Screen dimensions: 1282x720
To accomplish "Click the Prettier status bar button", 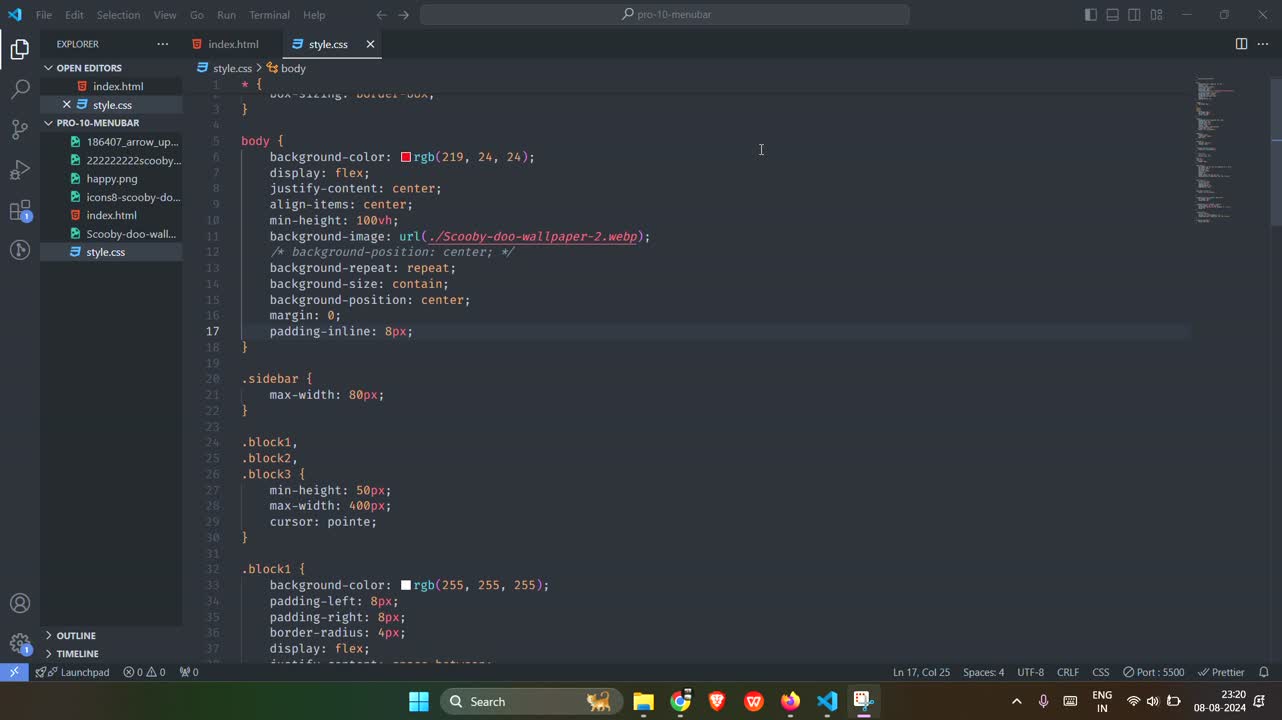I will tap(1221, 672).
